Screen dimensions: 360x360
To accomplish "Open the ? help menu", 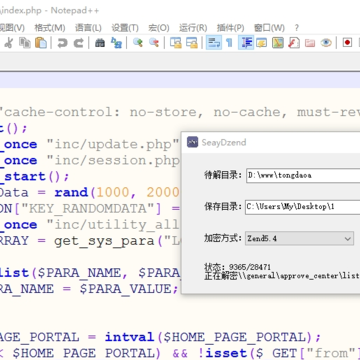I will coord(297,28).
